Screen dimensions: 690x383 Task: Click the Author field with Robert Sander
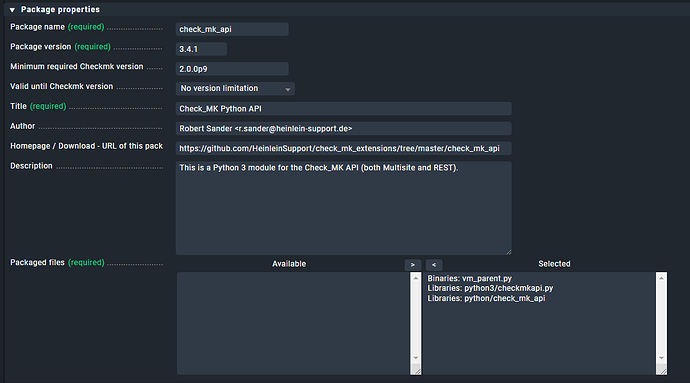tap(343, 128)
